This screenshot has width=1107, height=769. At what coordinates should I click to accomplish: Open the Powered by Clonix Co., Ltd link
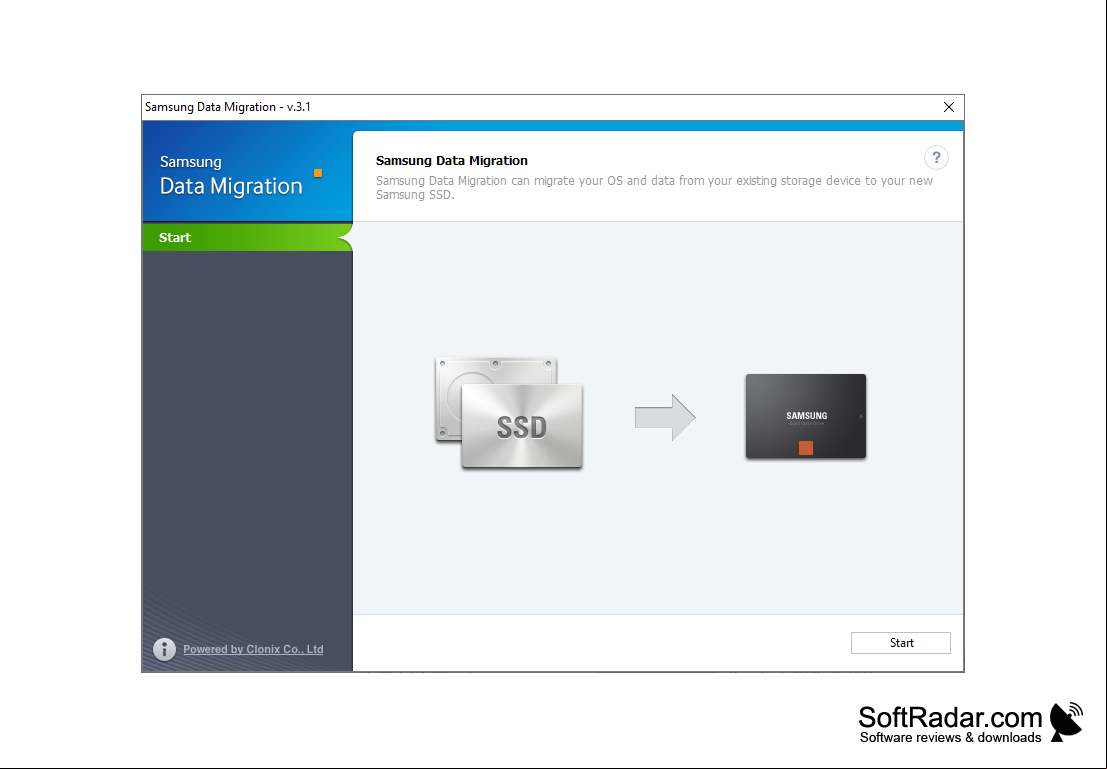click(253, 649)
